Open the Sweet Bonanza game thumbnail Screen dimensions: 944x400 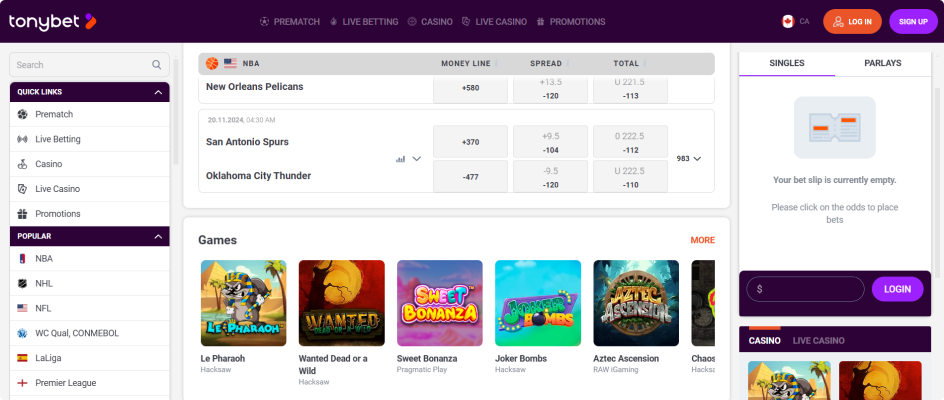click(x=440, y=303)
